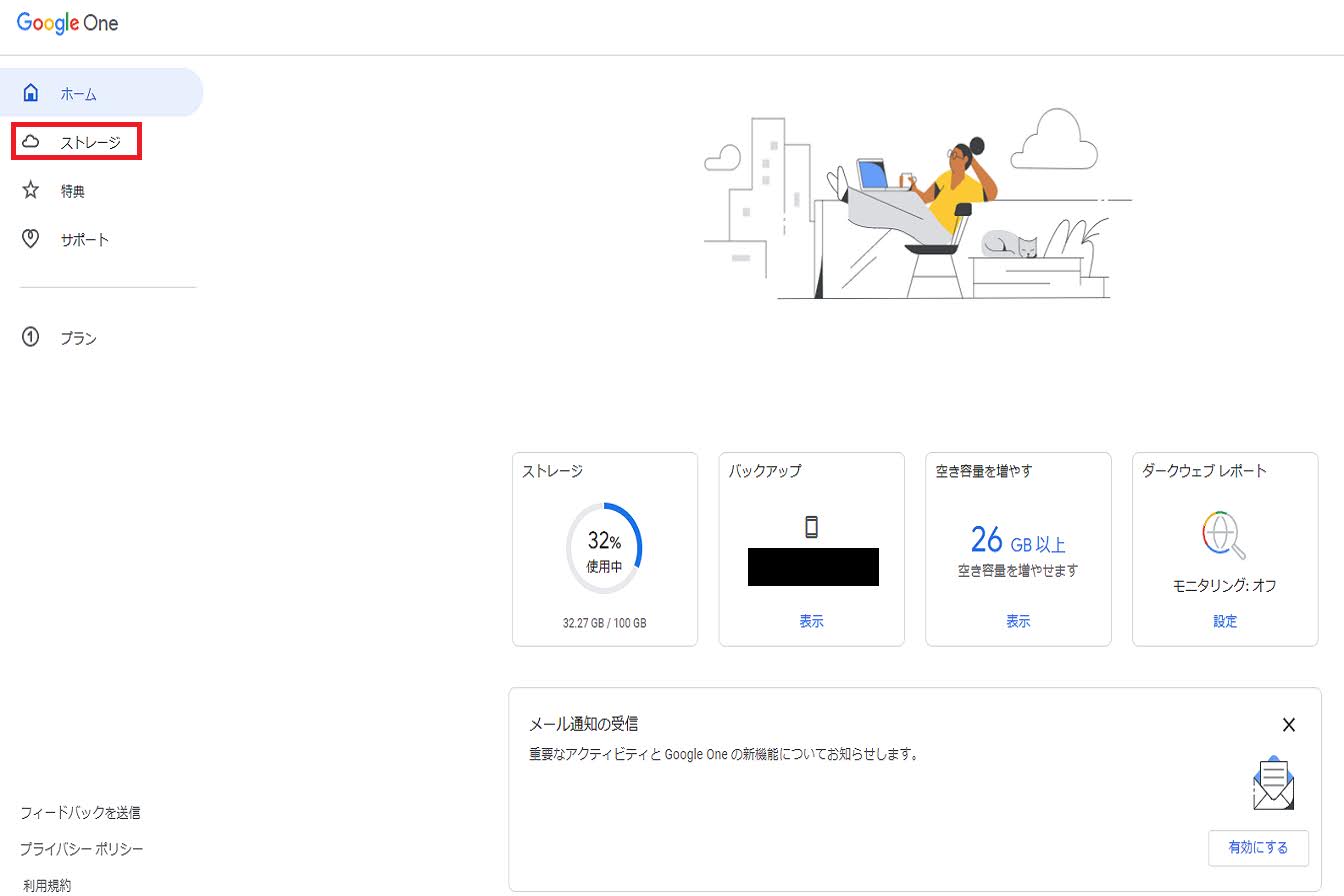This screenshot has width=1344, height=896.
Task: Open プライバシー ポリシー link
Action: coord(82,849)
